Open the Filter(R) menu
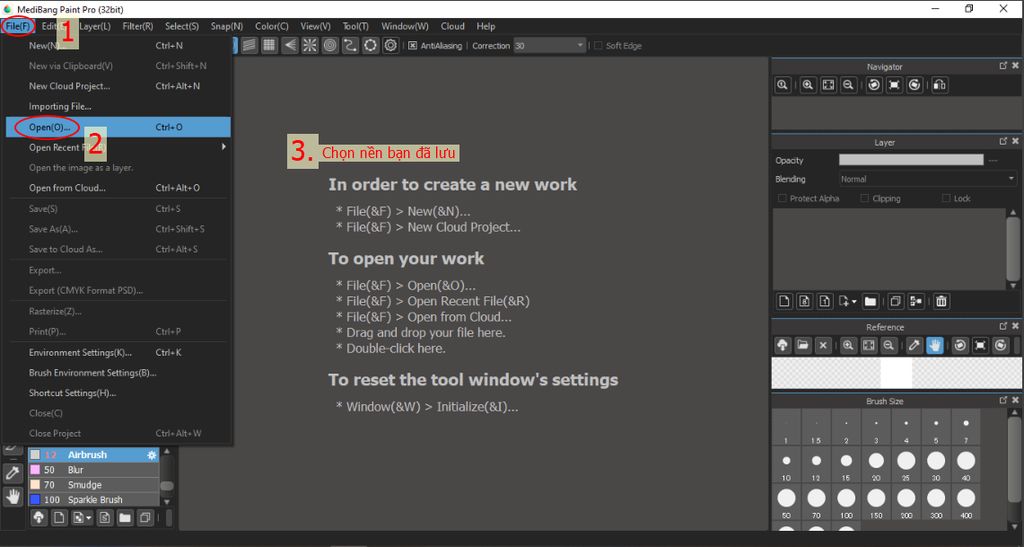Image resolution: width=1024 pixels, height=547 pixels. coord(138,26)
